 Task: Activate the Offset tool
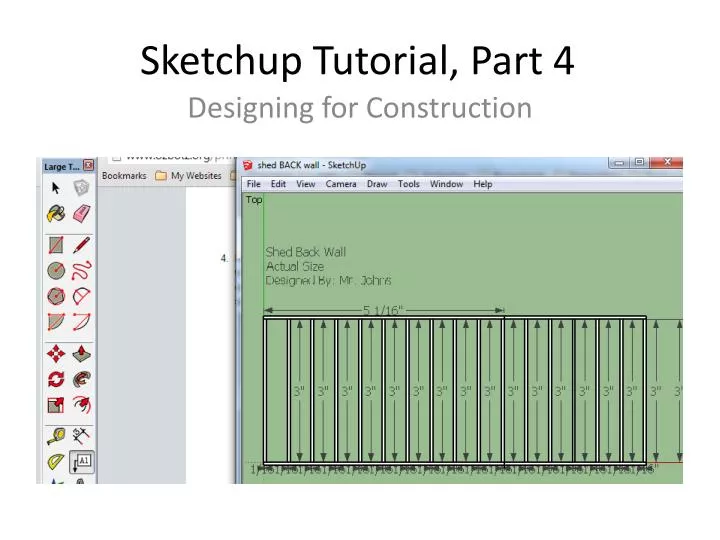[81, 405]
